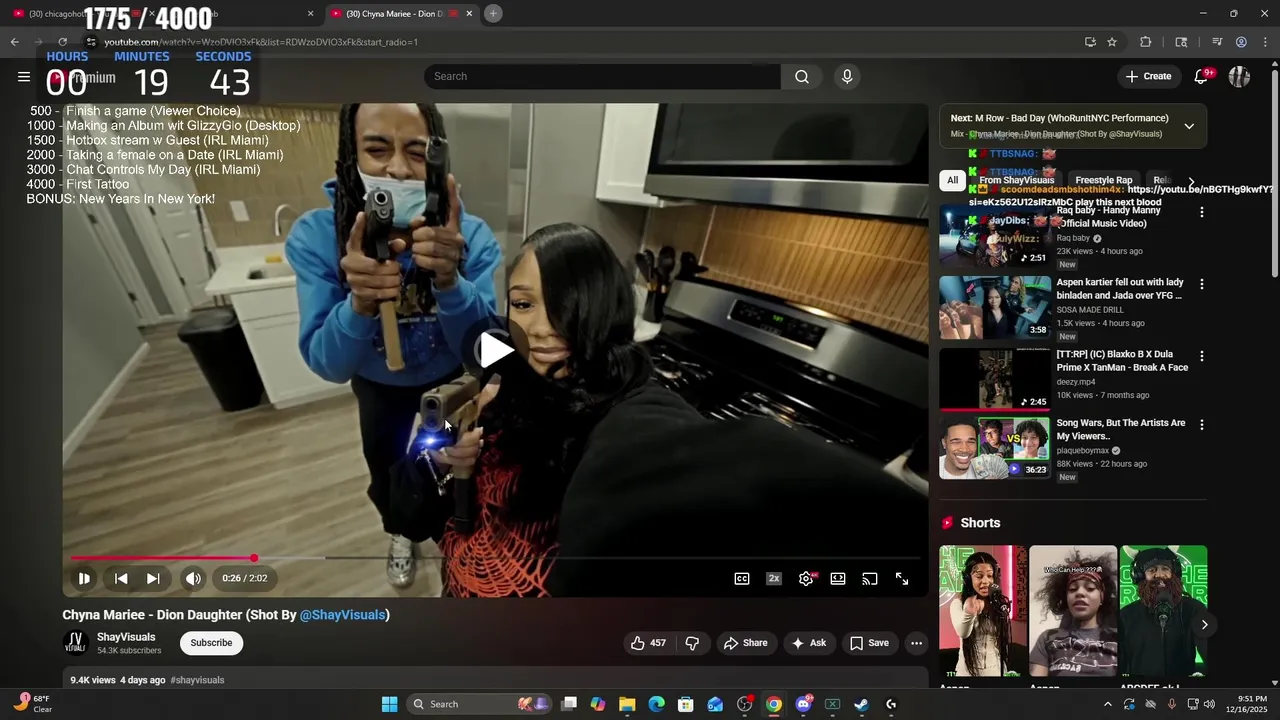Screen dimensions: 1280x720
Task: Open the Raq baby Handy Manny thumbnail
Action: tap(995, 236)
